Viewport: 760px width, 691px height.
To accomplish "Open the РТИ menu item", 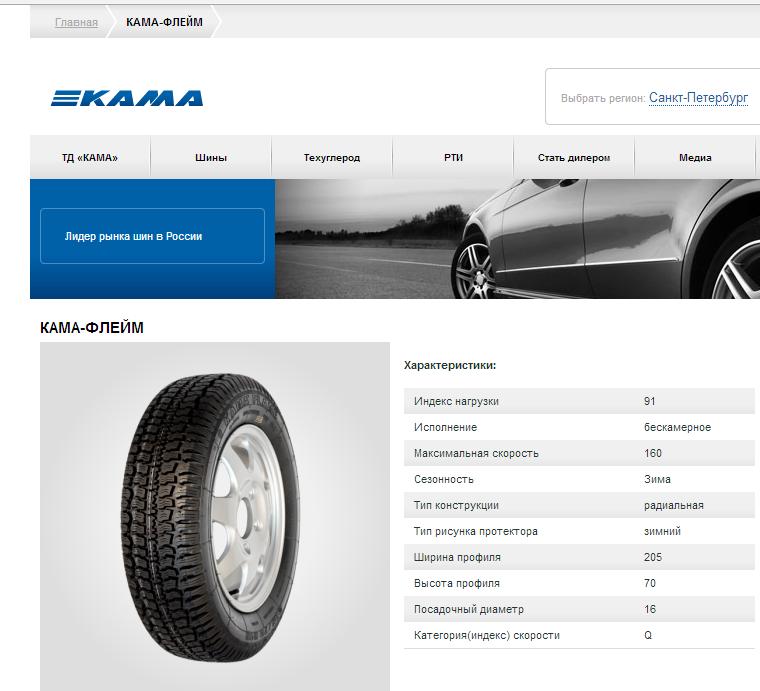I will pos(453,157).
